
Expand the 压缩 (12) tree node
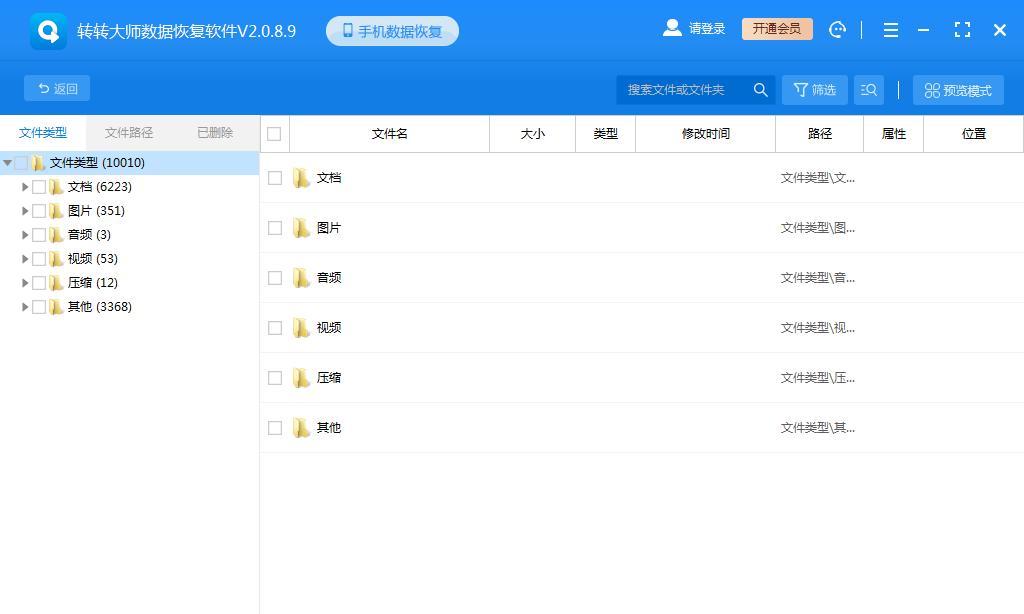click(25, 283)
